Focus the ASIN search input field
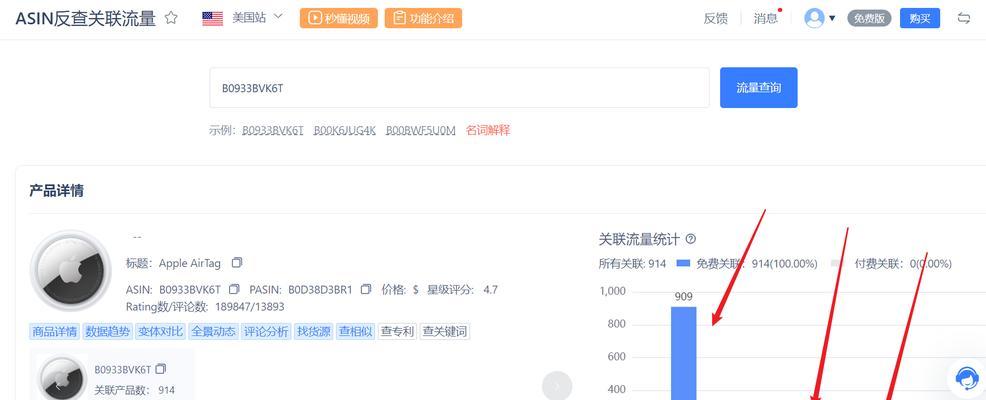The image size is (986, 400). coord(459,88)
